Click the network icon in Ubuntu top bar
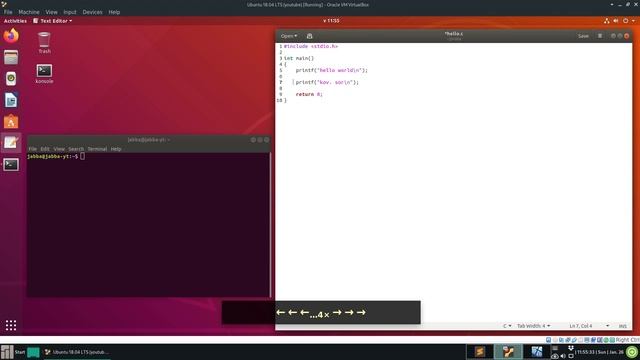 (x=607, y=21)
